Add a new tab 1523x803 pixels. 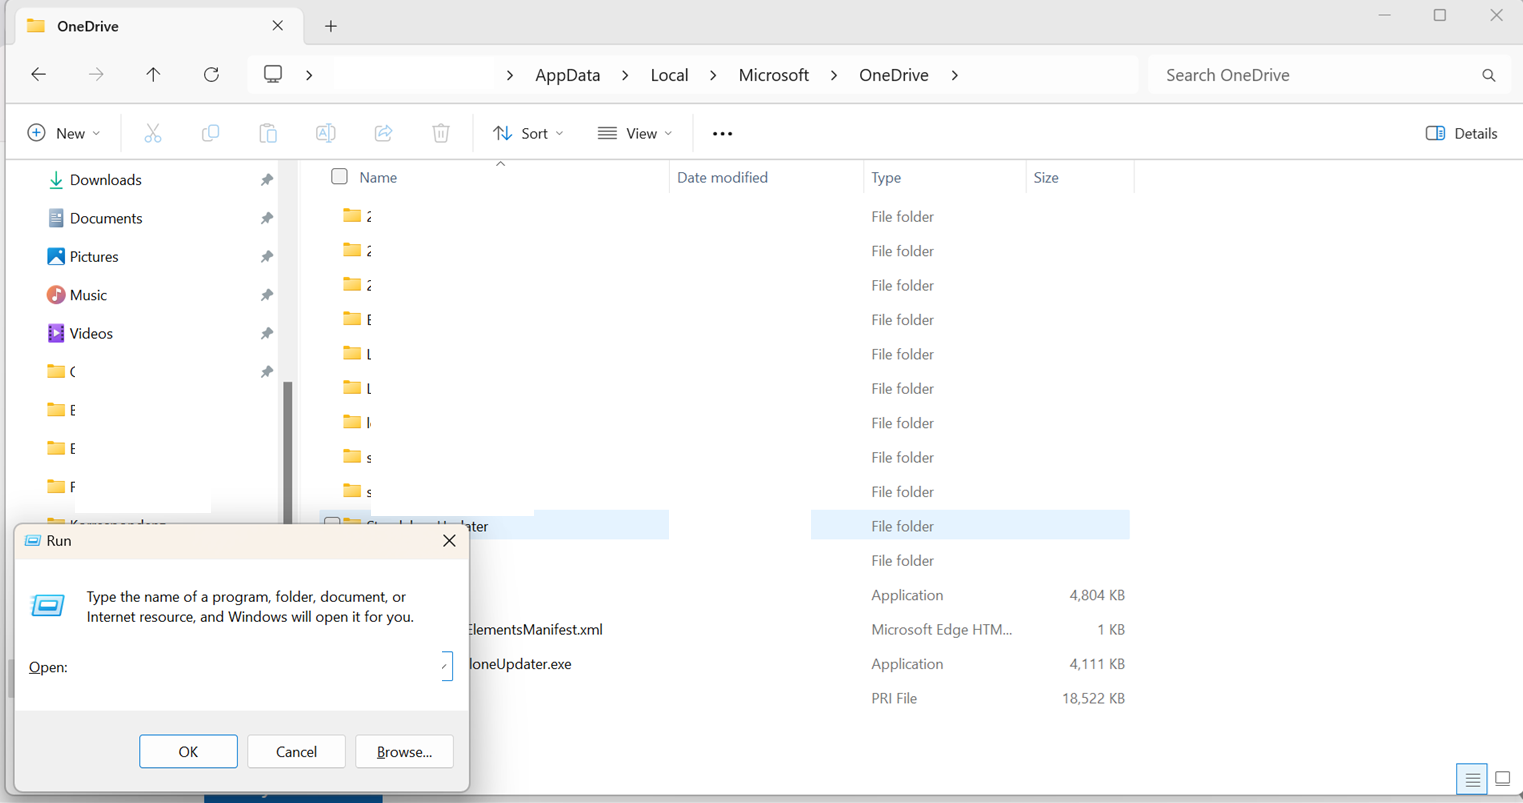331,26
